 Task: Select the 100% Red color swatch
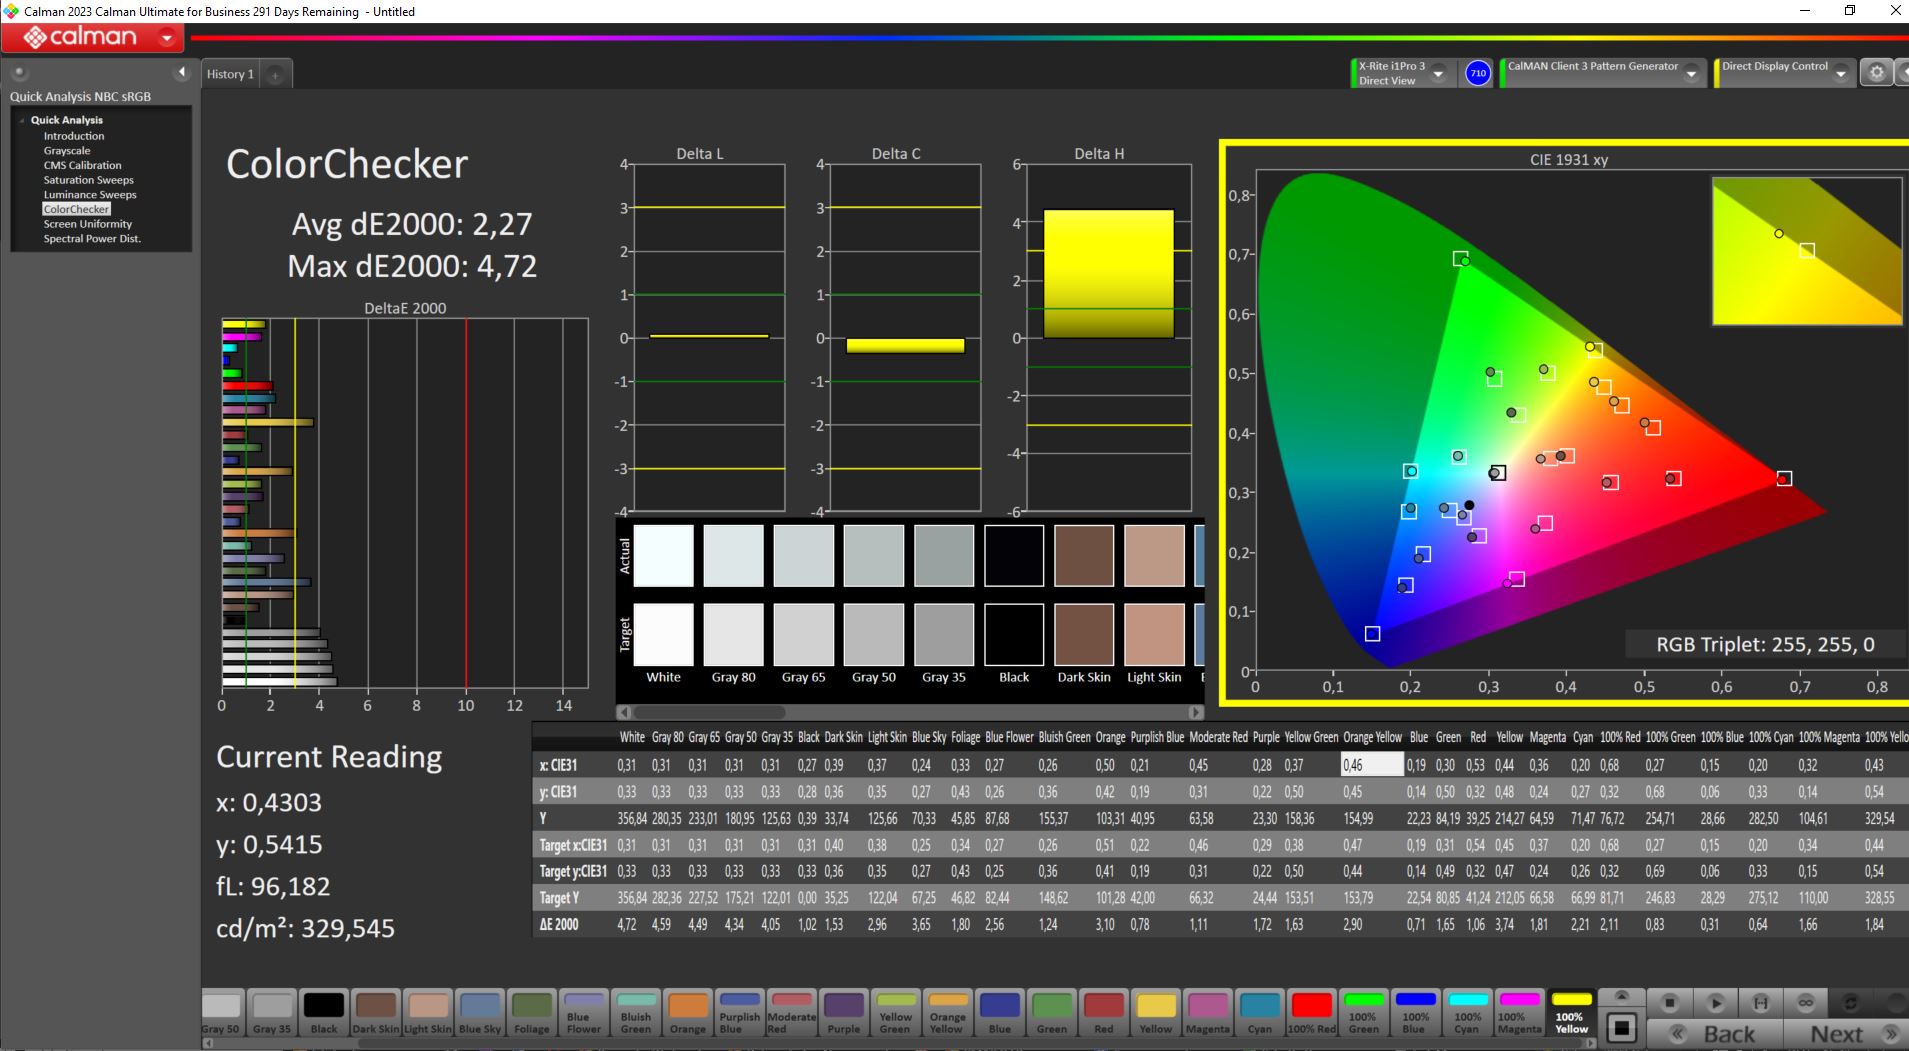click(x=1311, y=1012)
